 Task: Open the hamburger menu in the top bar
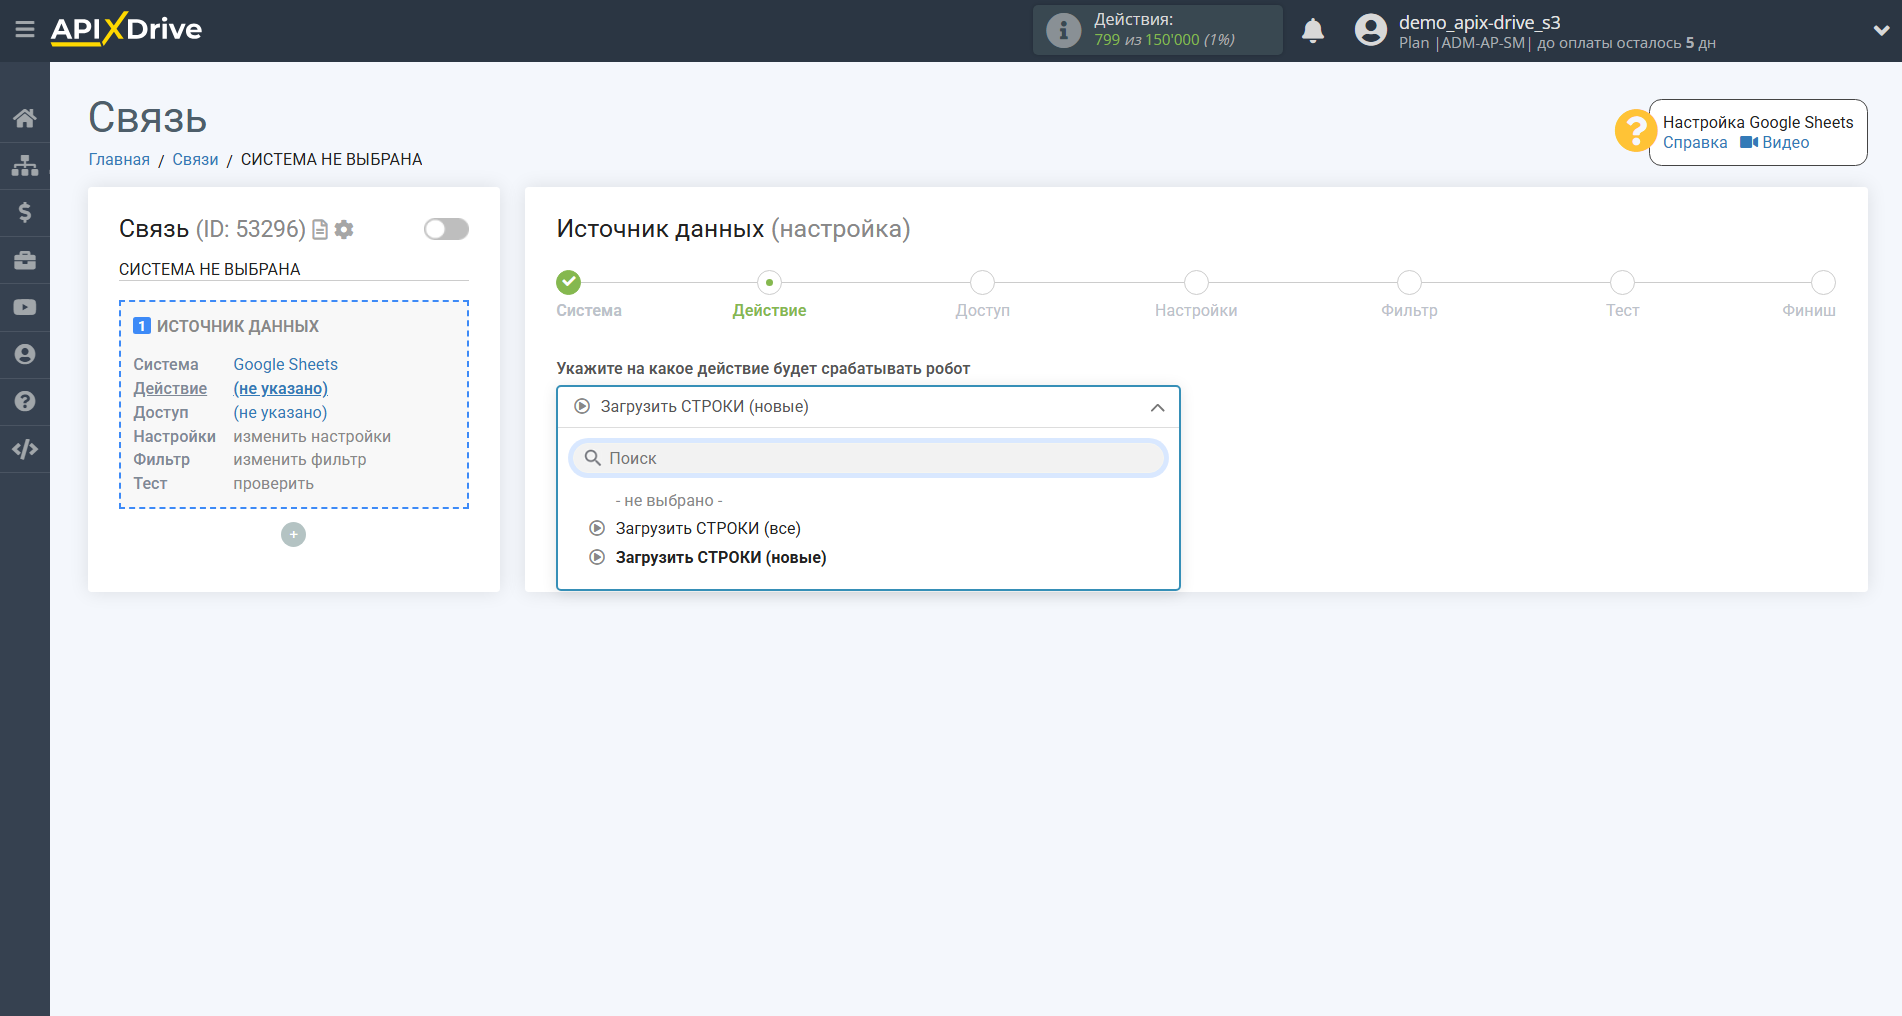25,30
